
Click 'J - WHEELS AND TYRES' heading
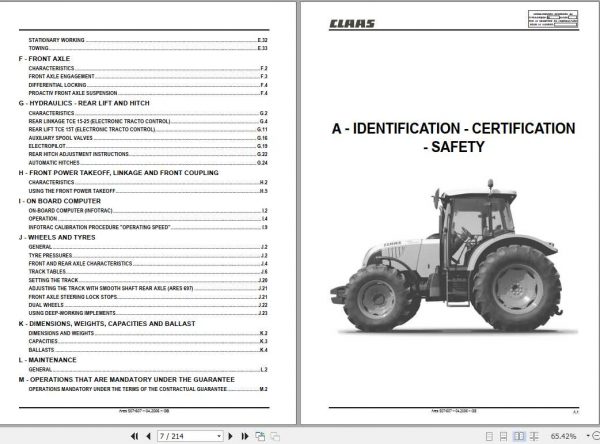click(57, 237)
